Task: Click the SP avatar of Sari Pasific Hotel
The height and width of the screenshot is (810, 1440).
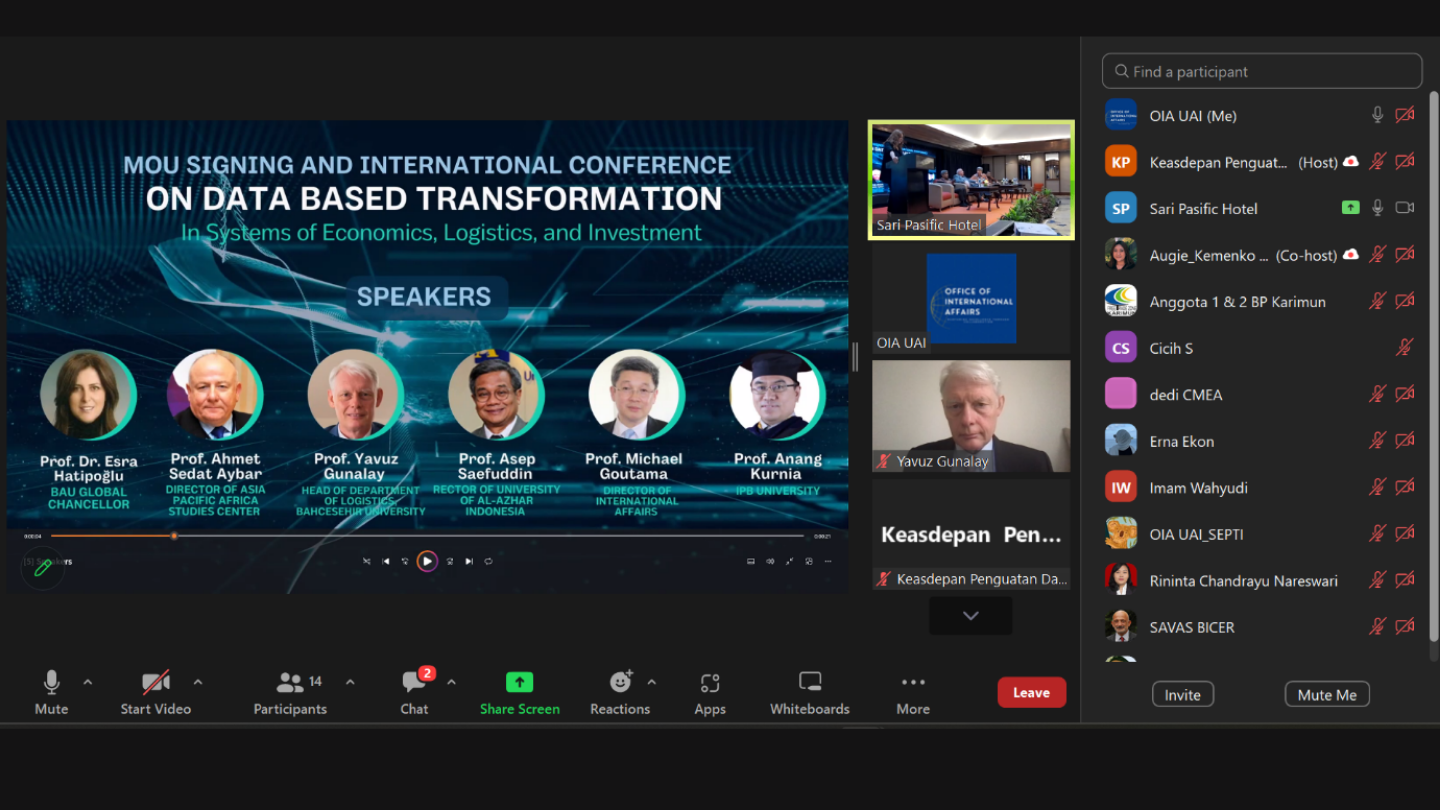Action: pyautogui.click(x=1121, y=208)
